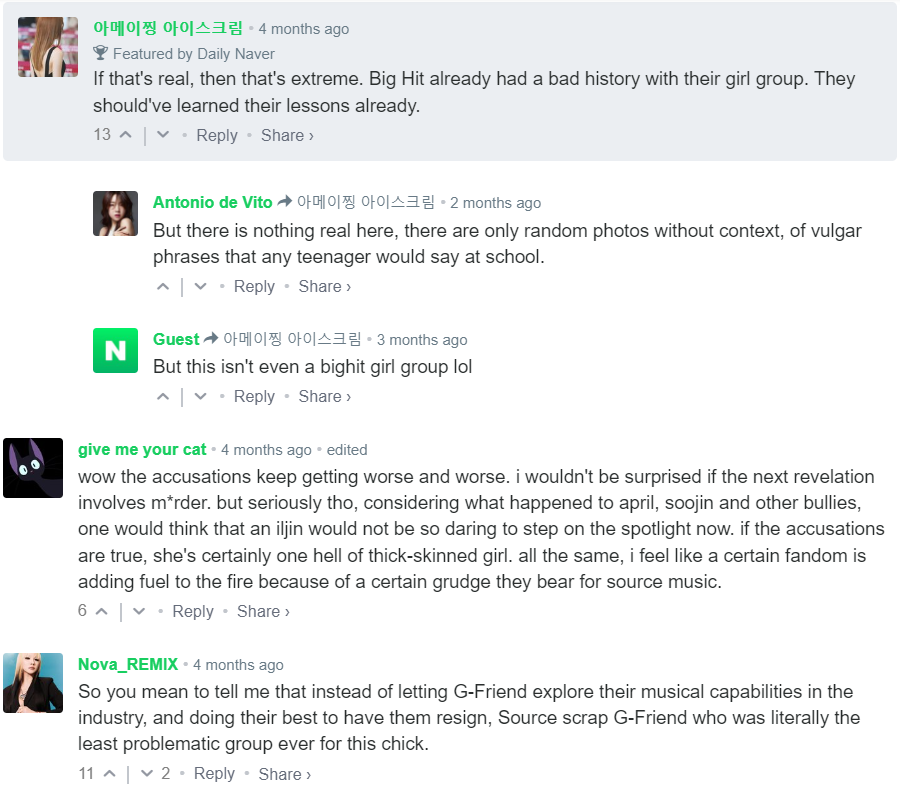Reply to the featured Big Hit comment

[x=216, y=135]
